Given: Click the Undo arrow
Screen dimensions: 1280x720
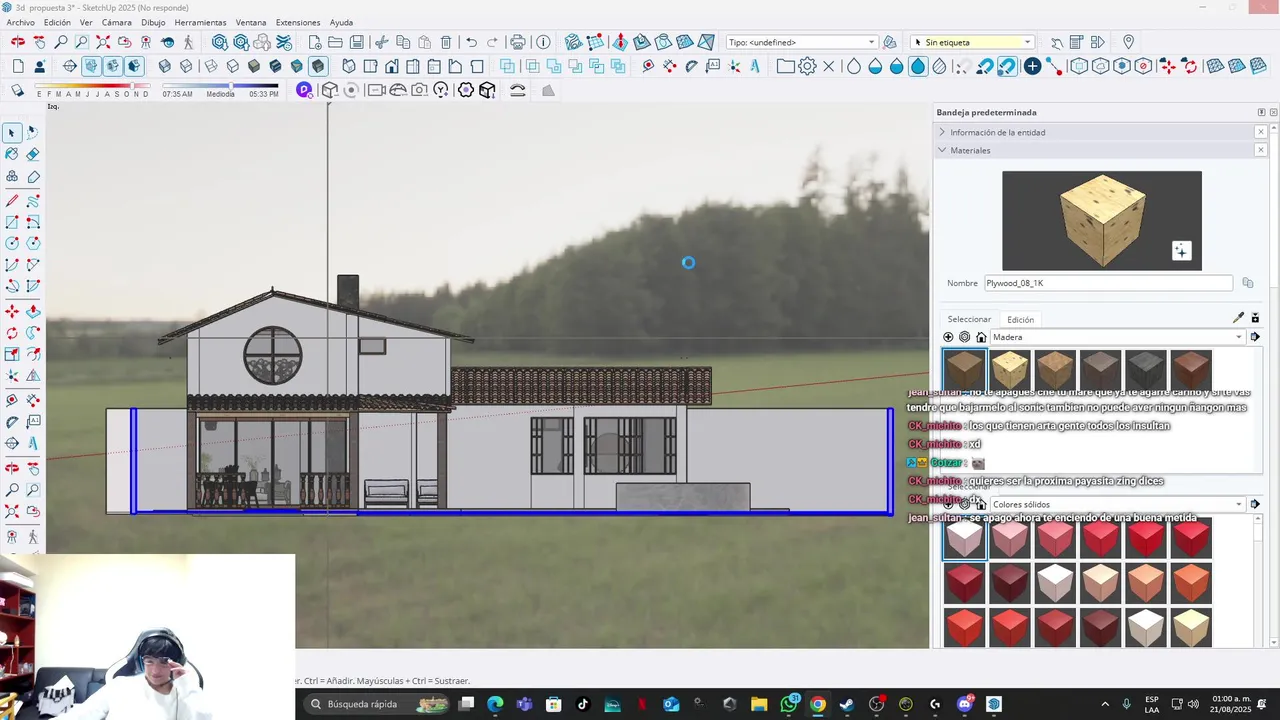Looking at the screenshot, I should 471,42.
